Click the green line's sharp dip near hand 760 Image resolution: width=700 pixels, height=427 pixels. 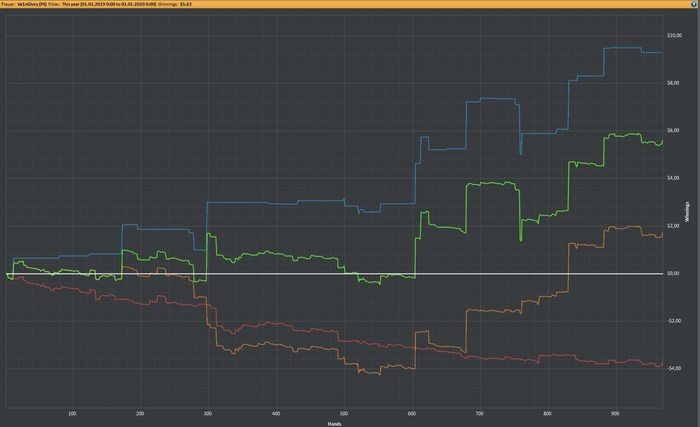(521, 238)
